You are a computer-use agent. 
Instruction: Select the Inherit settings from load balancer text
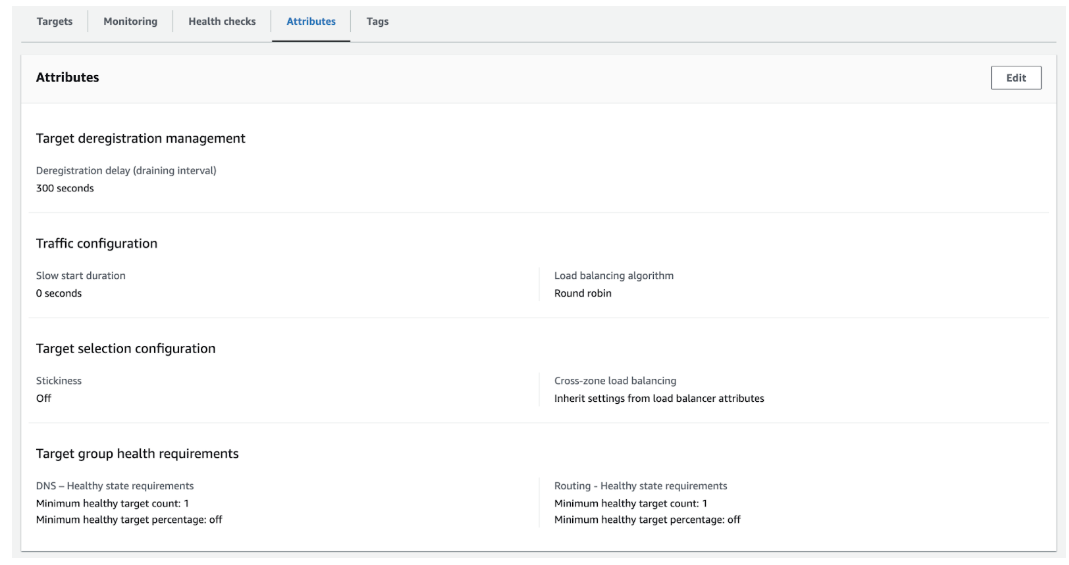pos(659,398)
